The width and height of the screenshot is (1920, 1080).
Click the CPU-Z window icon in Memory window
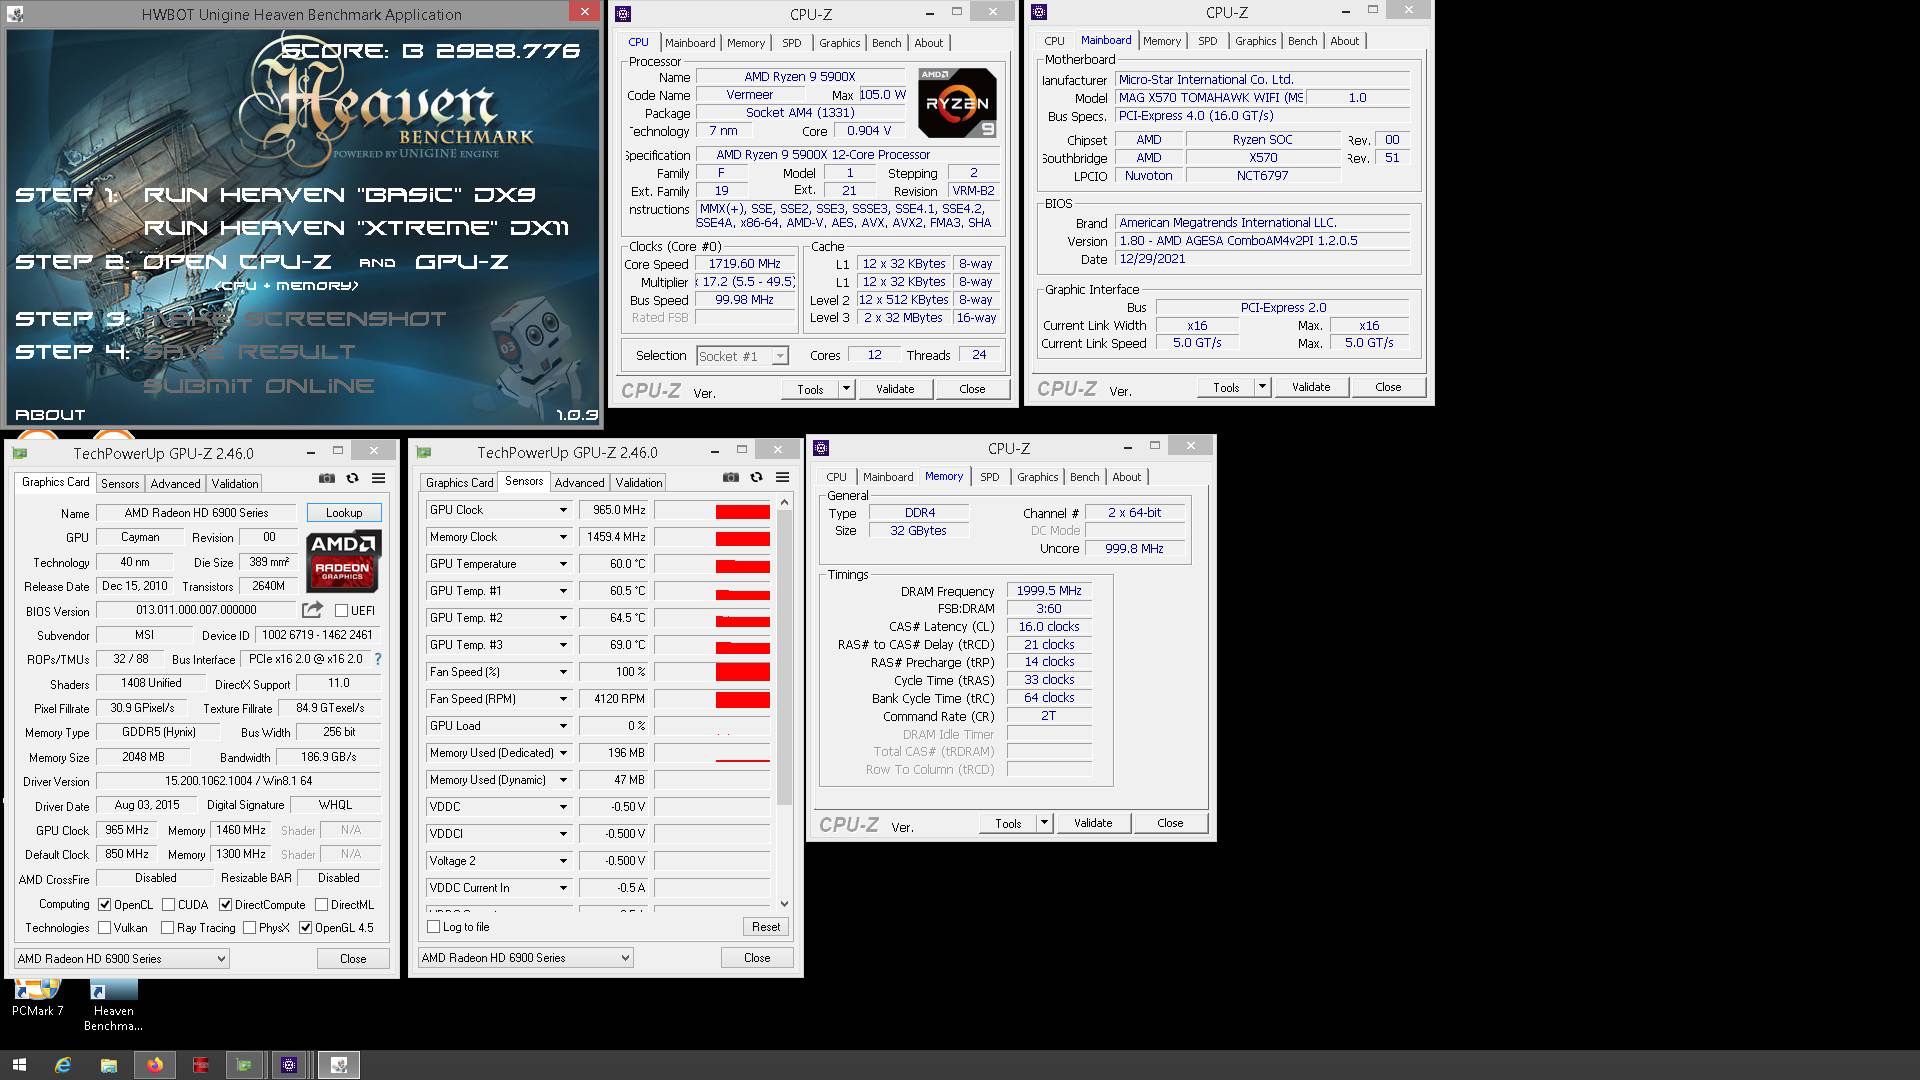coord(822,448)
